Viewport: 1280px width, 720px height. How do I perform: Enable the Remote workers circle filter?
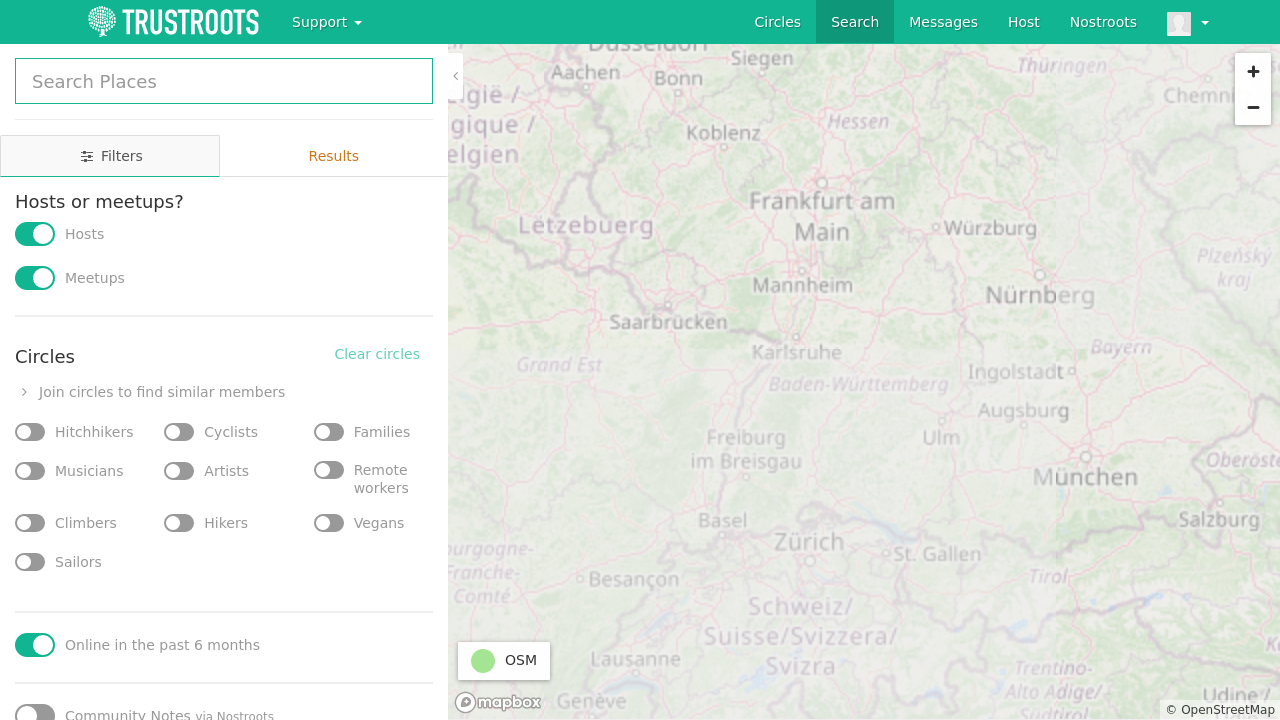pyautogui.click(x=329, y=470)
